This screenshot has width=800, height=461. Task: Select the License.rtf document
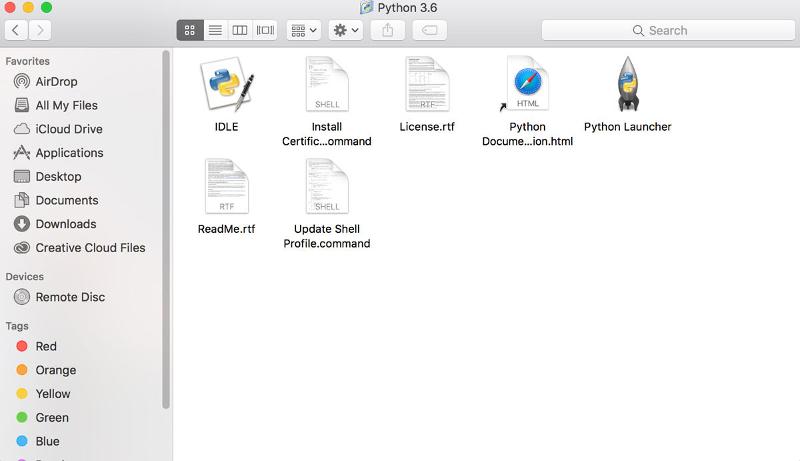427,86
